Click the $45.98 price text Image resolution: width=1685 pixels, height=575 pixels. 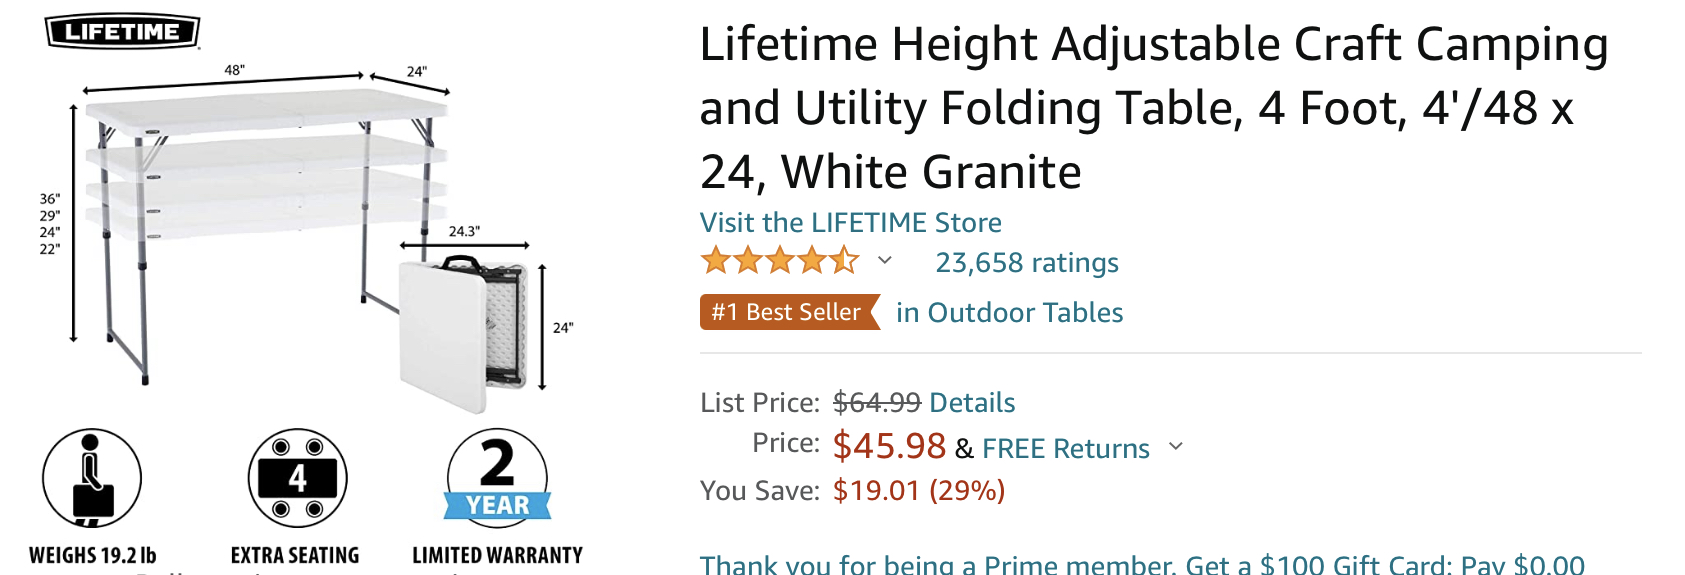pyautogui.click(x=889, y=446)
